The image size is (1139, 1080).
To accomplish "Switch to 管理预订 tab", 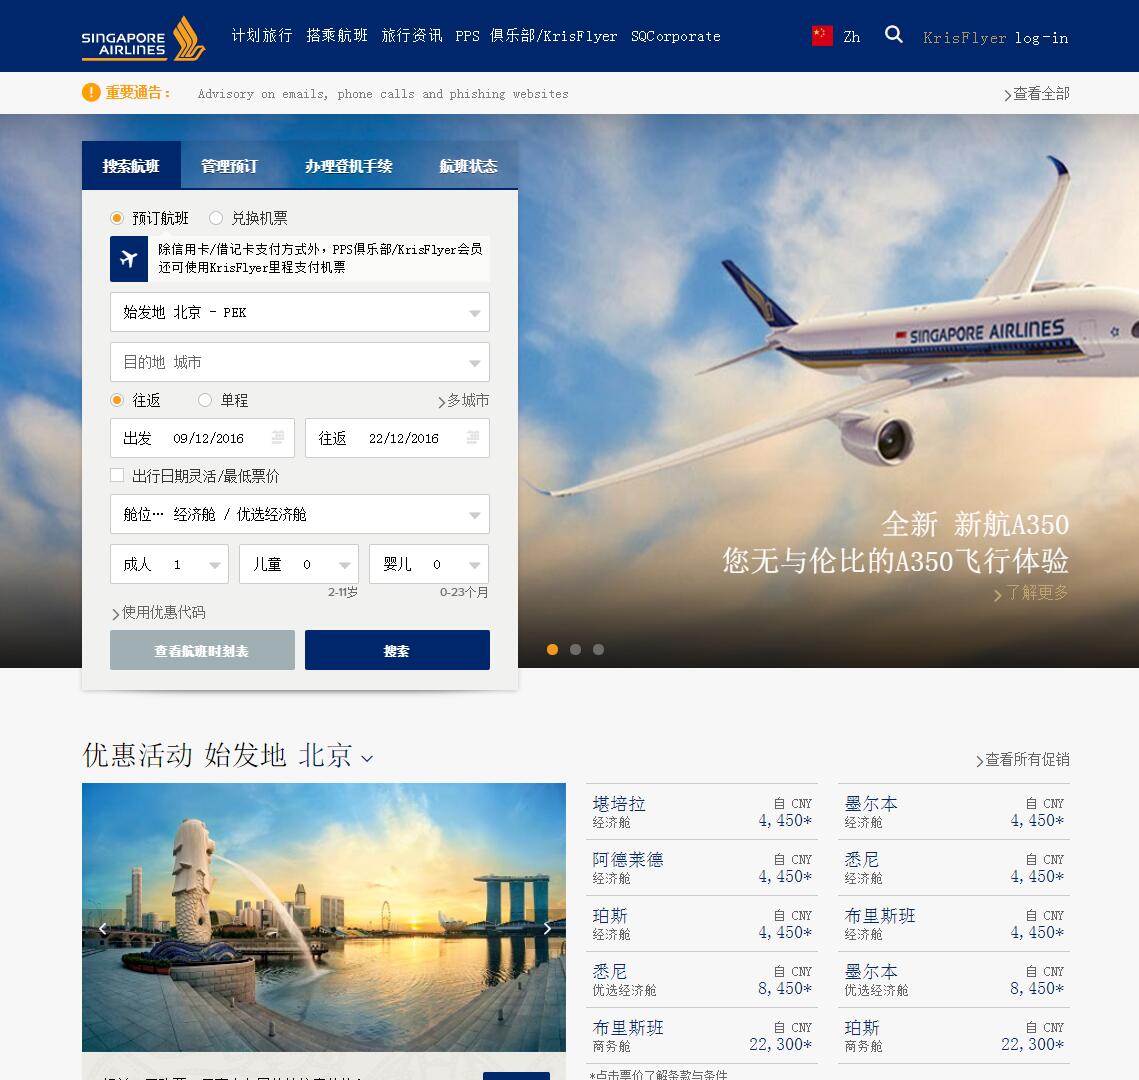I will (230, 166).
